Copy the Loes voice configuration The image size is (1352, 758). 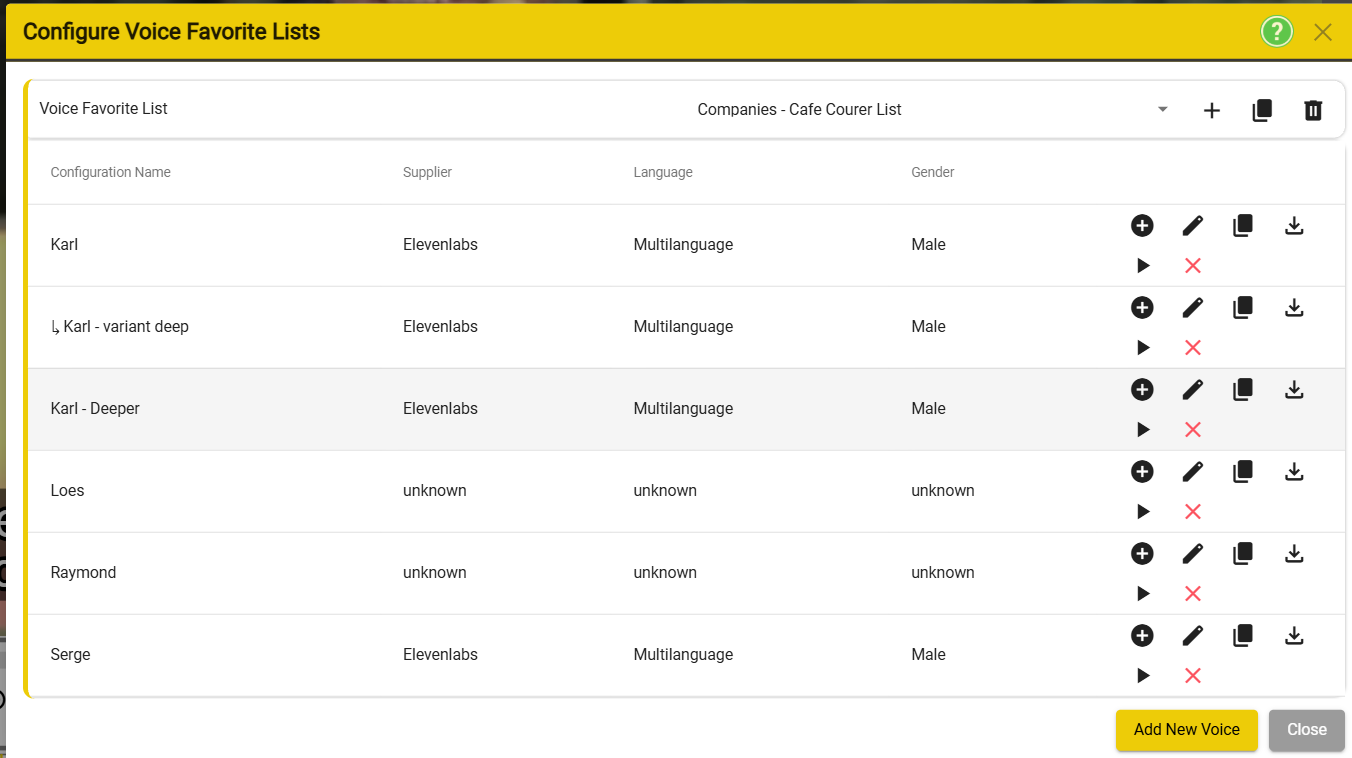coord(1243,472)
